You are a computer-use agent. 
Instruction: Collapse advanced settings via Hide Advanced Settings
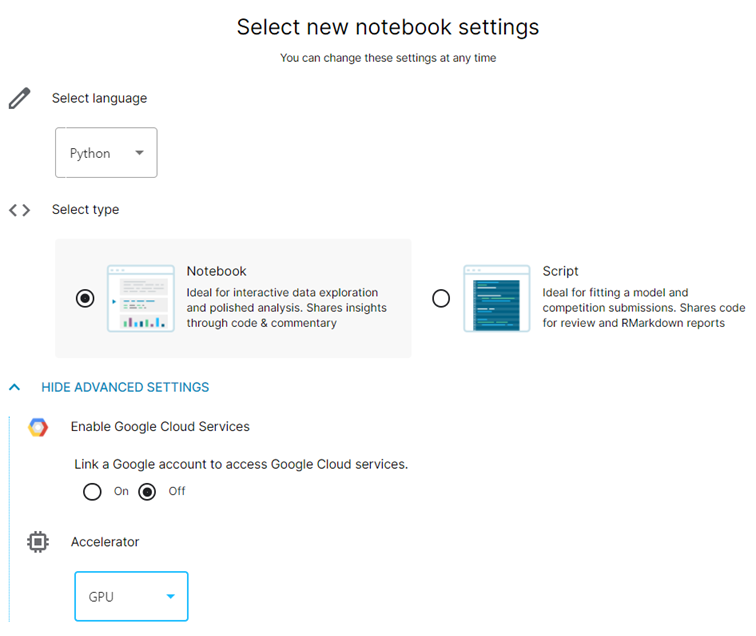pyautogui.click(x=125, y=387)
